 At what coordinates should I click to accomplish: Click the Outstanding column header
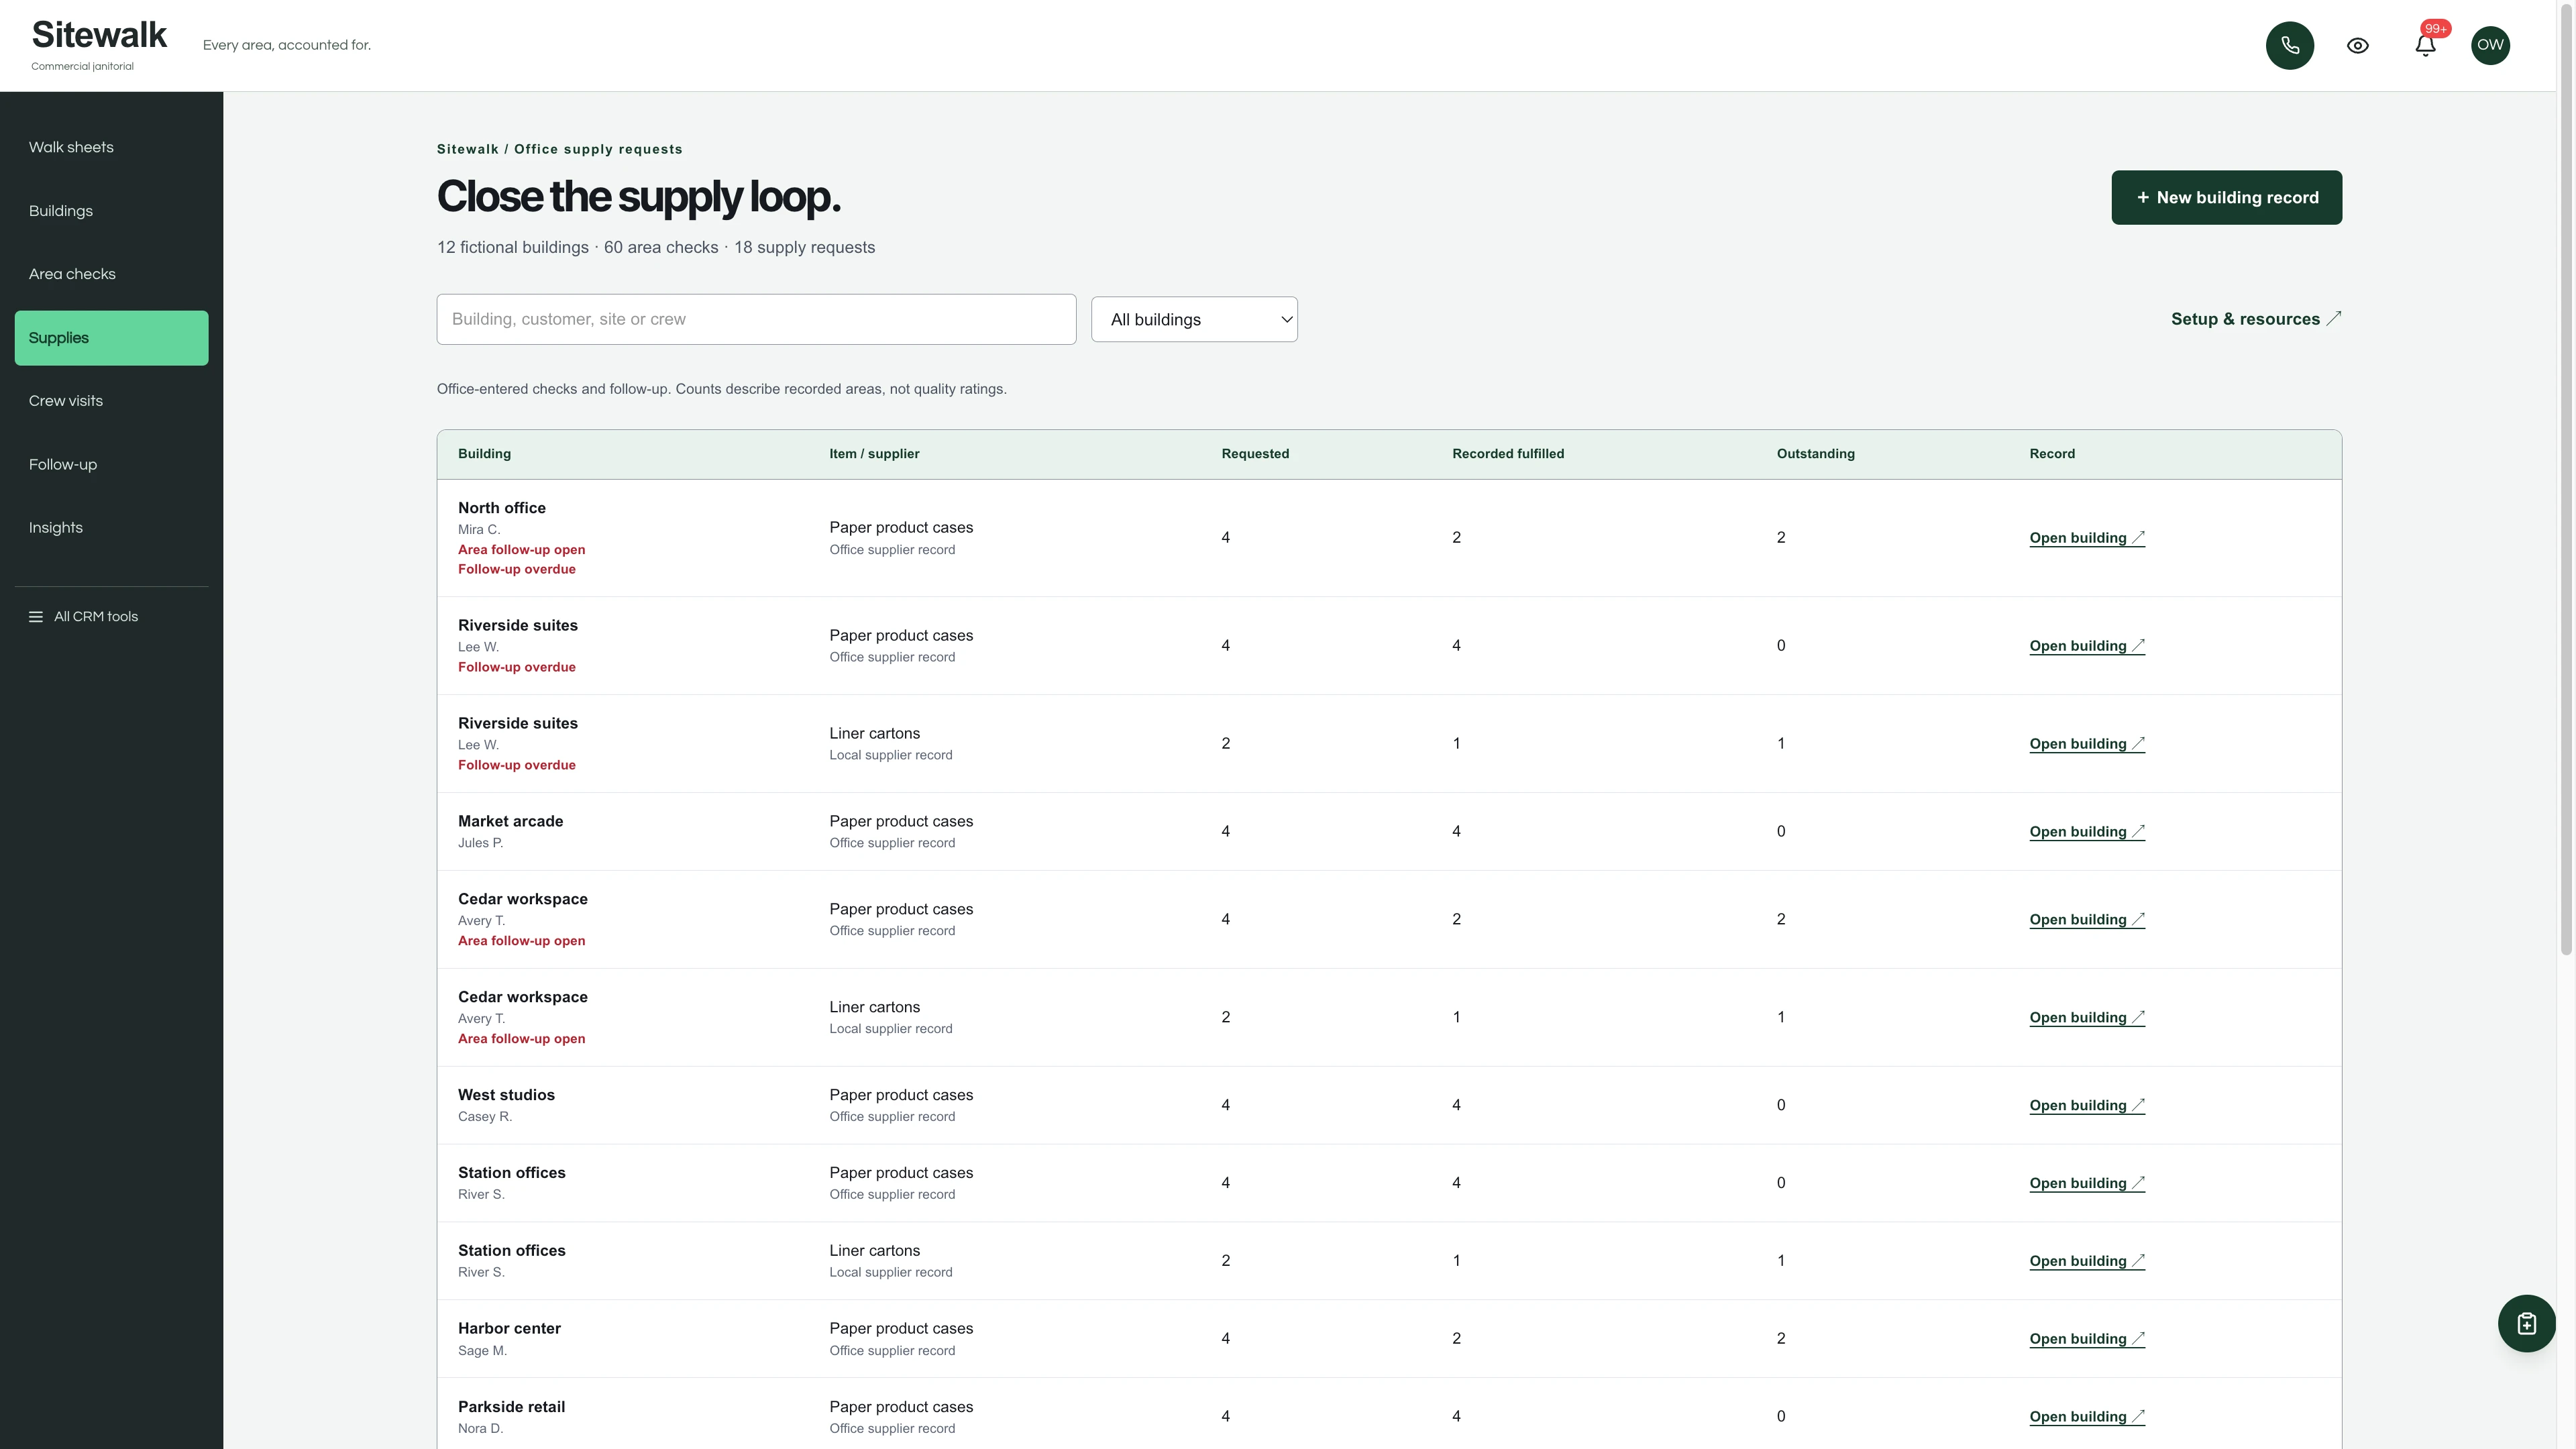coord(1815,454)
